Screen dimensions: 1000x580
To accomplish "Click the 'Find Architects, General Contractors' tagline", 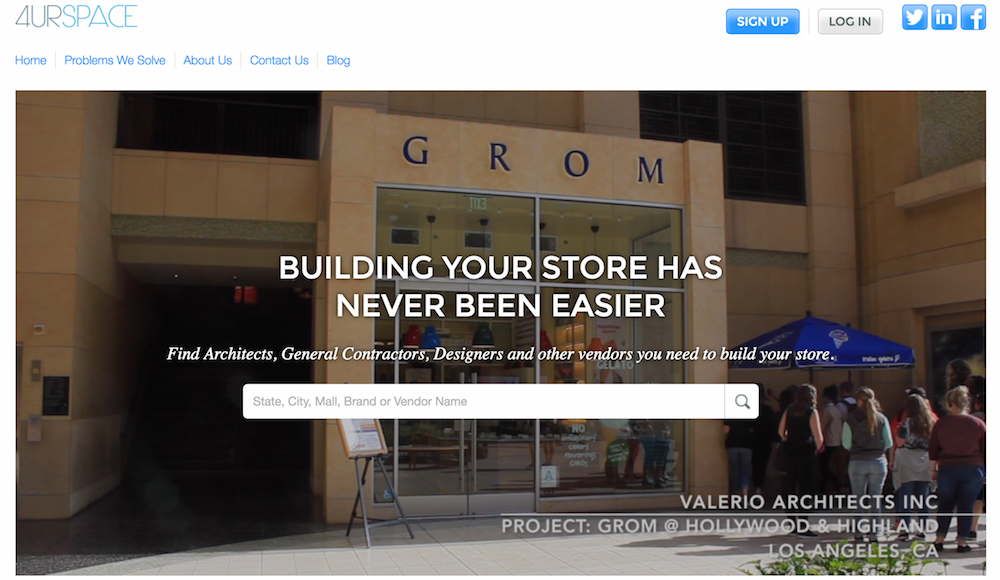I will point(501,353).
